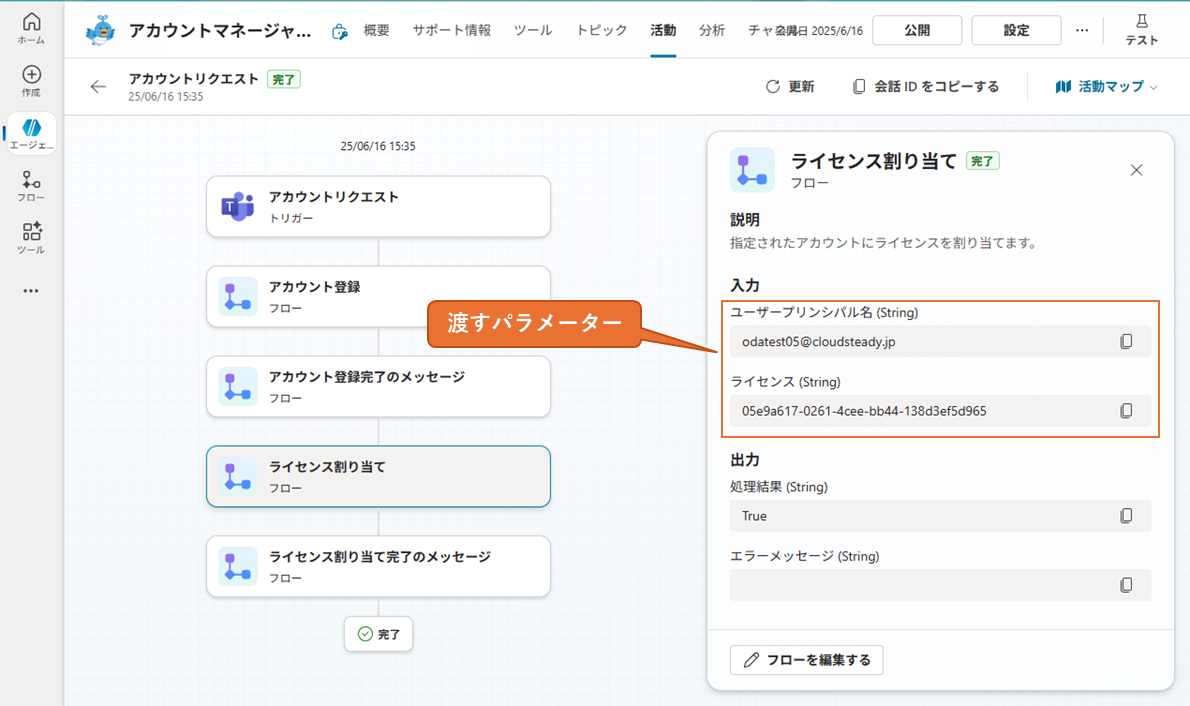Select the ライセンス割り当て flow node
1190x706 pixels.
tap(378, 476)
